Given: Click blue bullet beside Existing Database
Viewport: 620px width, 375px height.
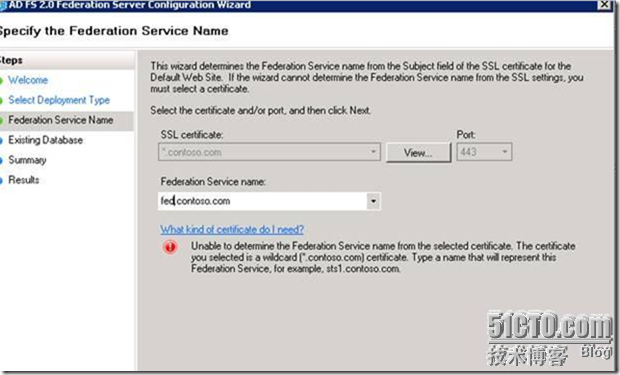Looking at the screenshot, I should tap(1, 140).
